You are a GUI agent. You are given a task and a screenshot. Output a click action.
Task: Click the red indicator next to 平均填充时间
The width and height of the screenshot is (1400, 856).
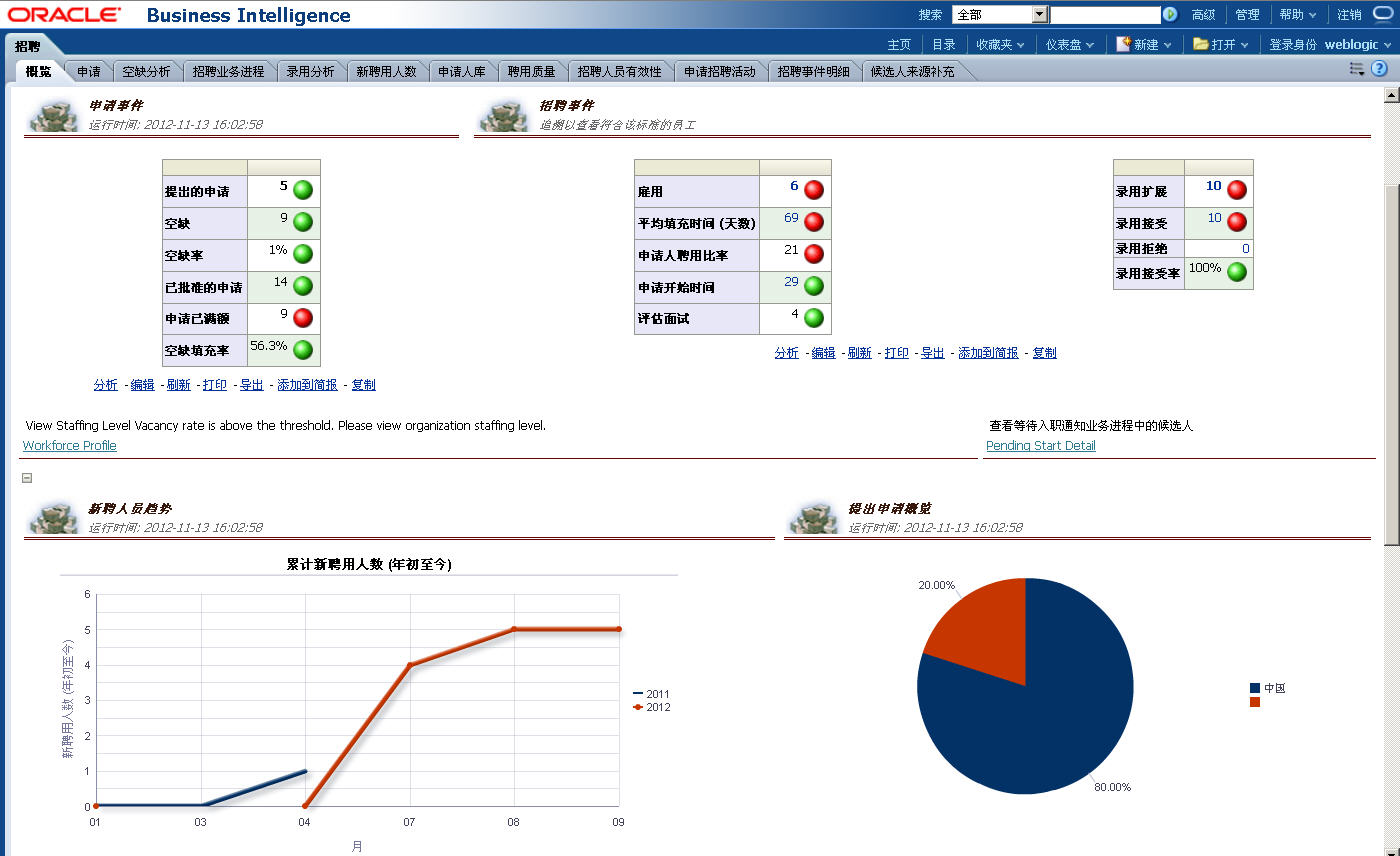point(814,222)
